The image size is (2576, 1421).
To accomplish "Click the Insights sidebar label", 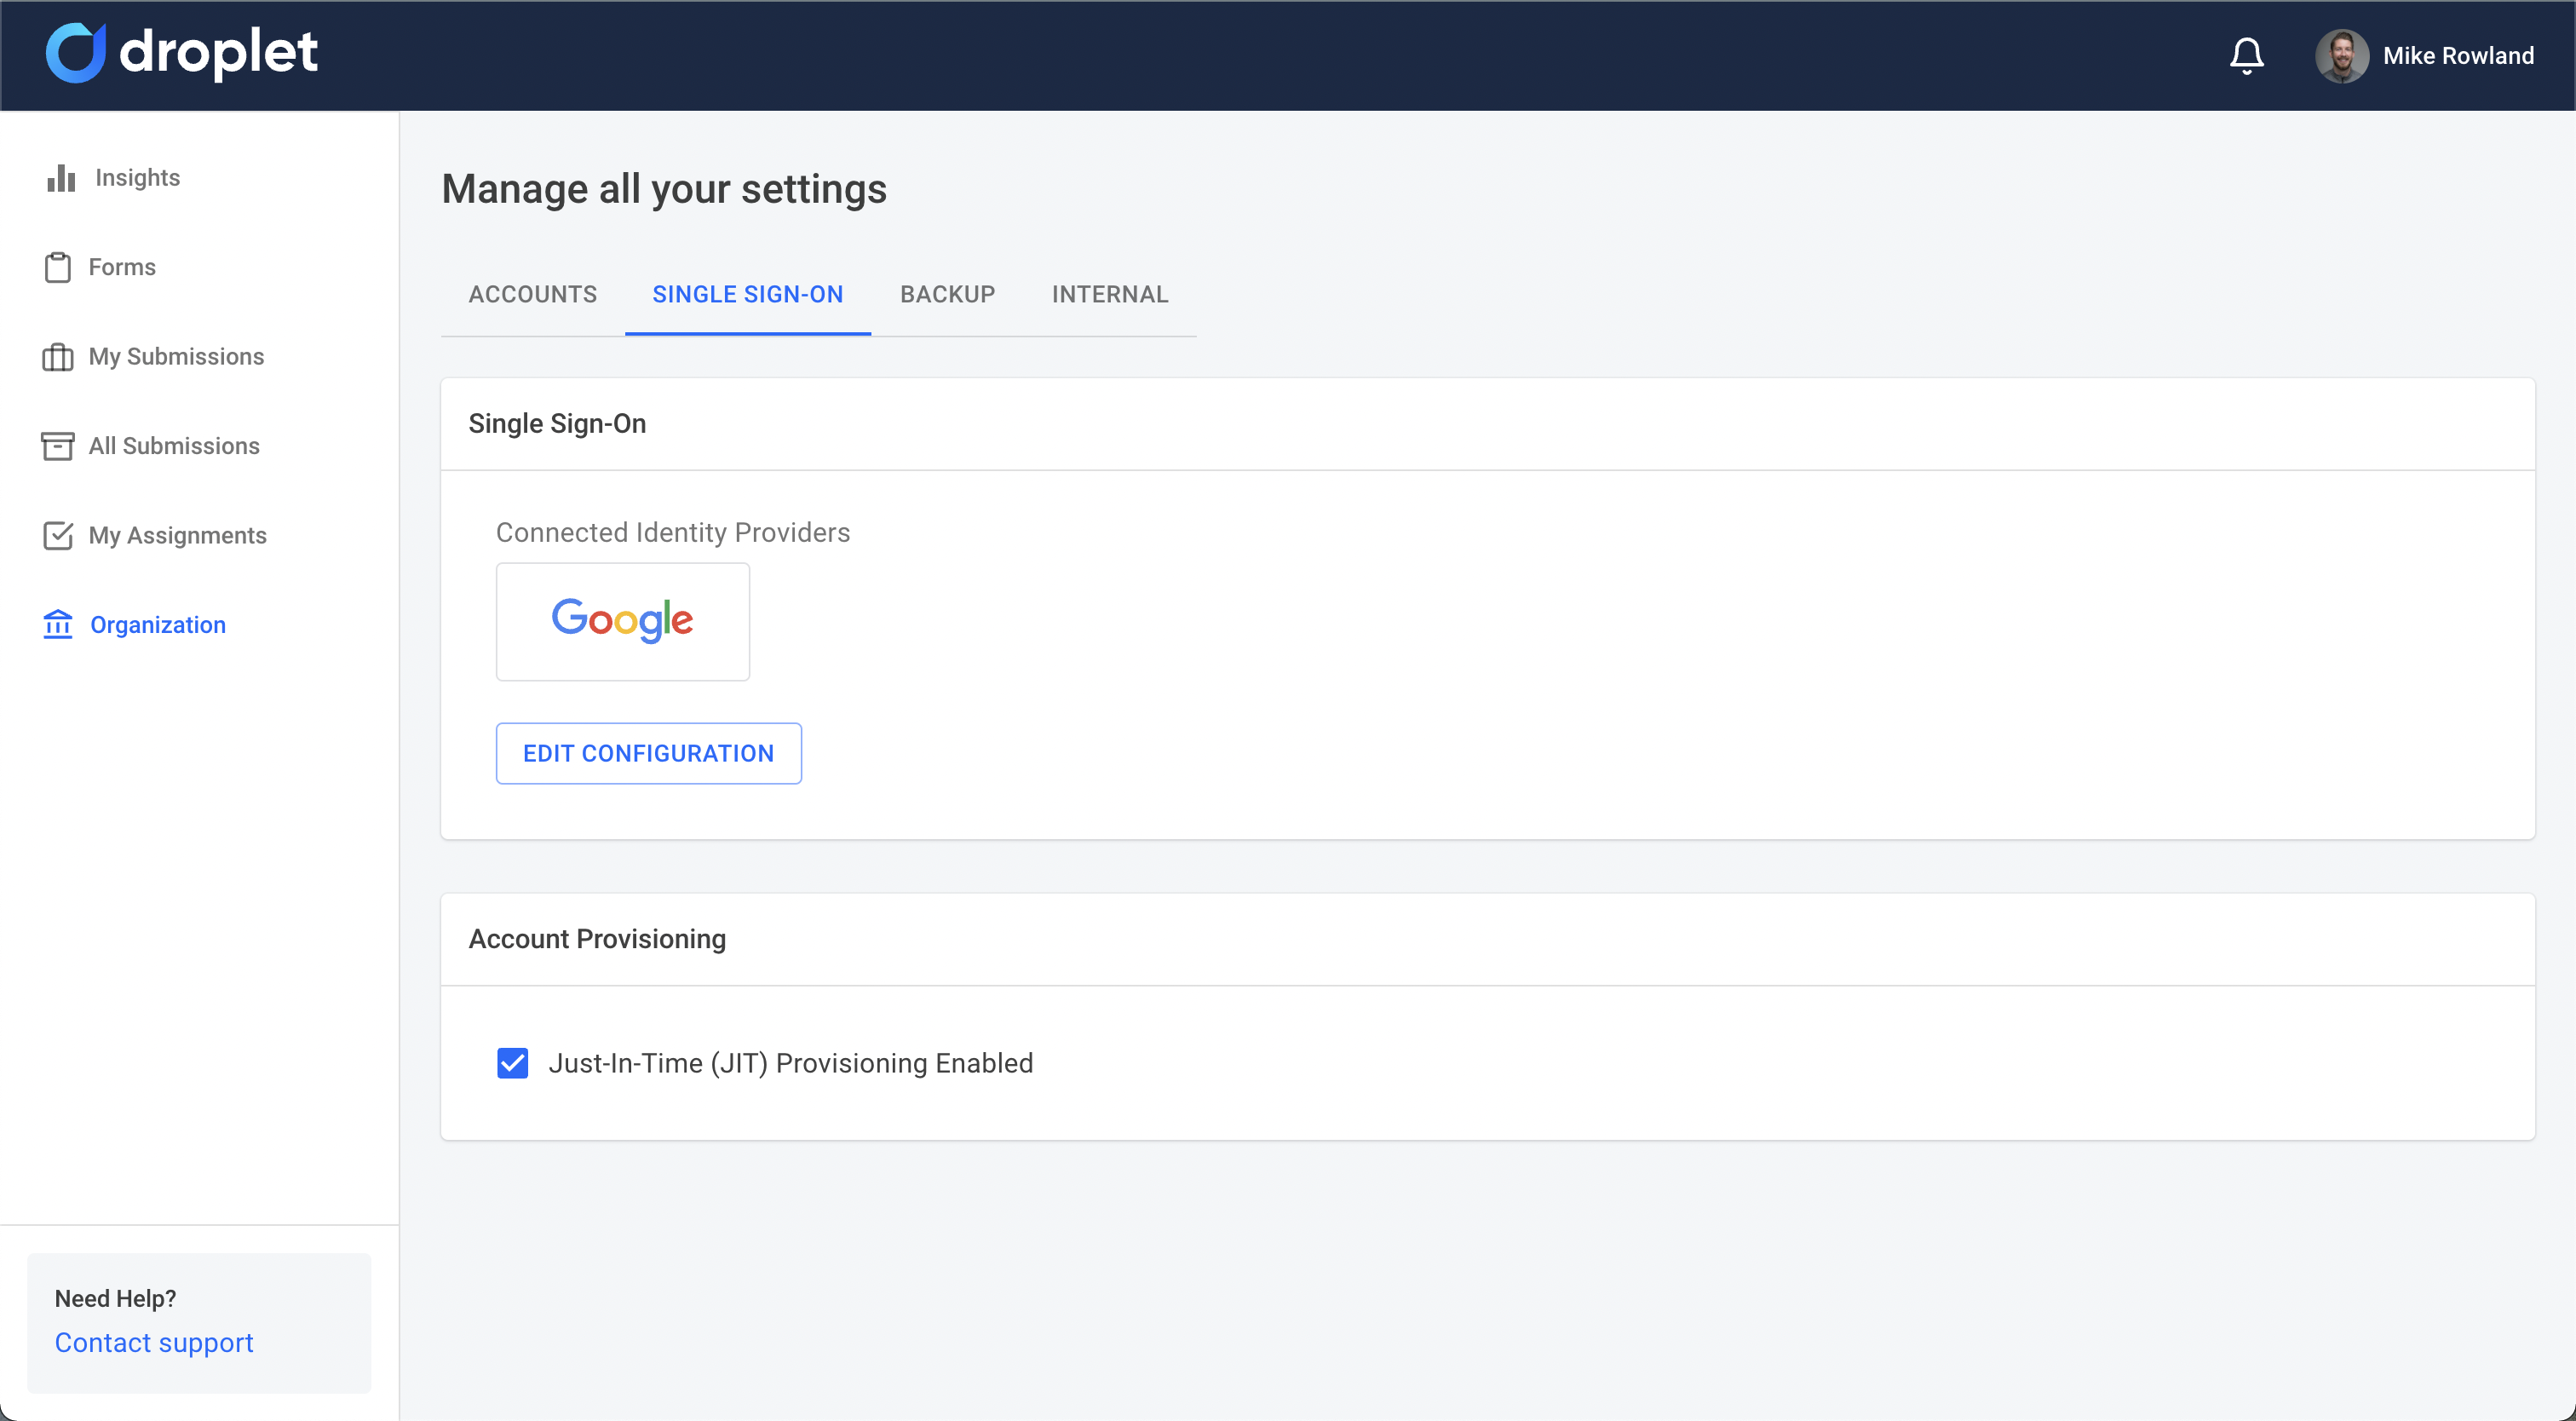I will pyautogui.click(x=137, y=177).
